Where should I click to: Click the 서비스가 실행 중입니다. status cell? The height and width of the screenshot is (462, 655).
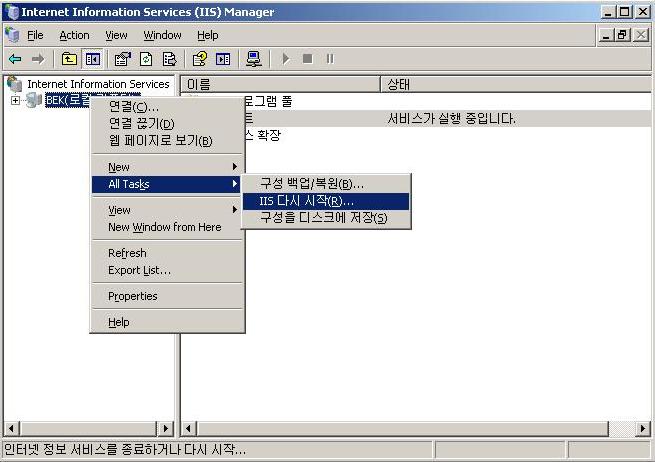click(451, 119)
